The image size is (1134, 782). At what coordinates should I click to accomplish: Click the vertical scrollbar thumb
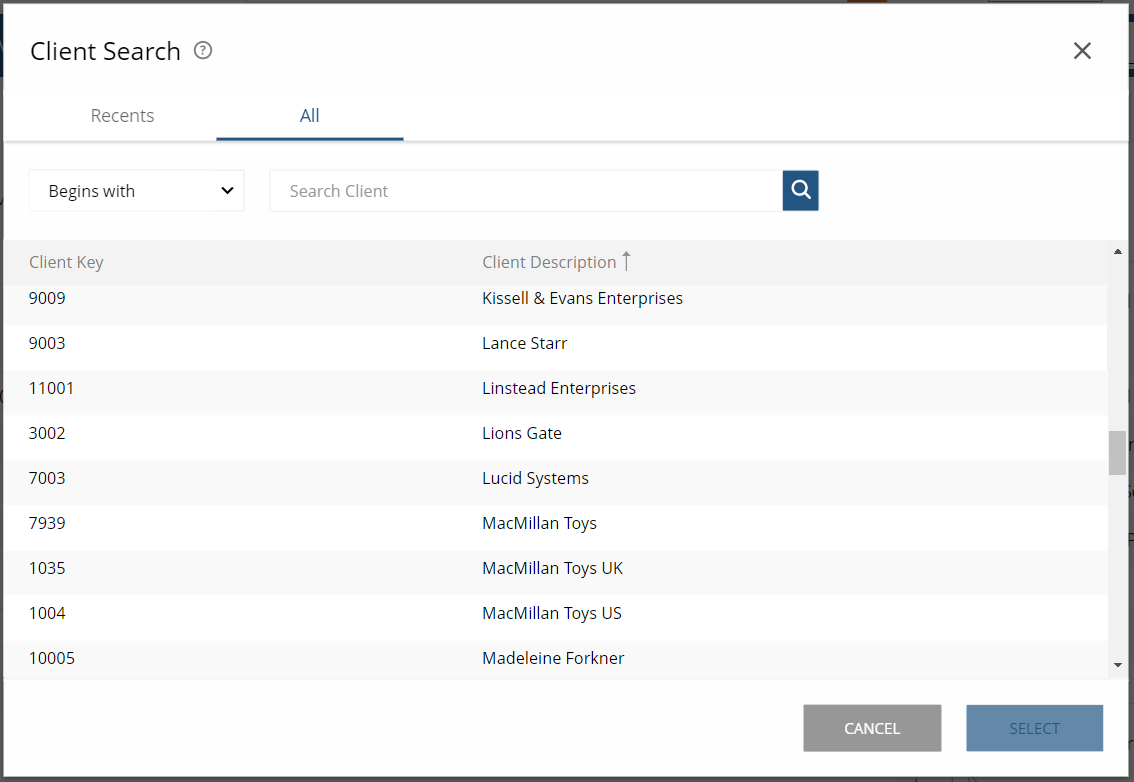(x=1117, y=453)
